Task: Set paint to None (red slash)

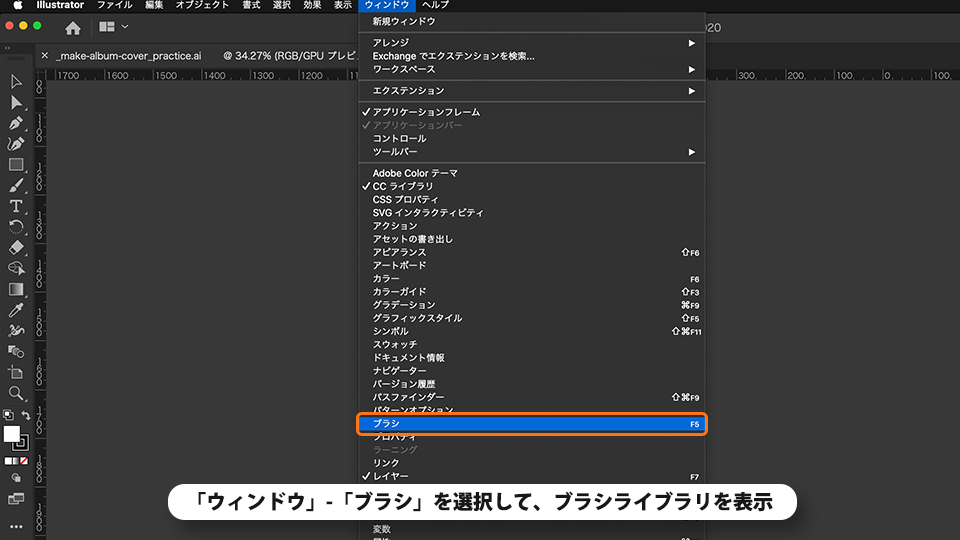Action: pyautogui.click(x=24, y=461)
